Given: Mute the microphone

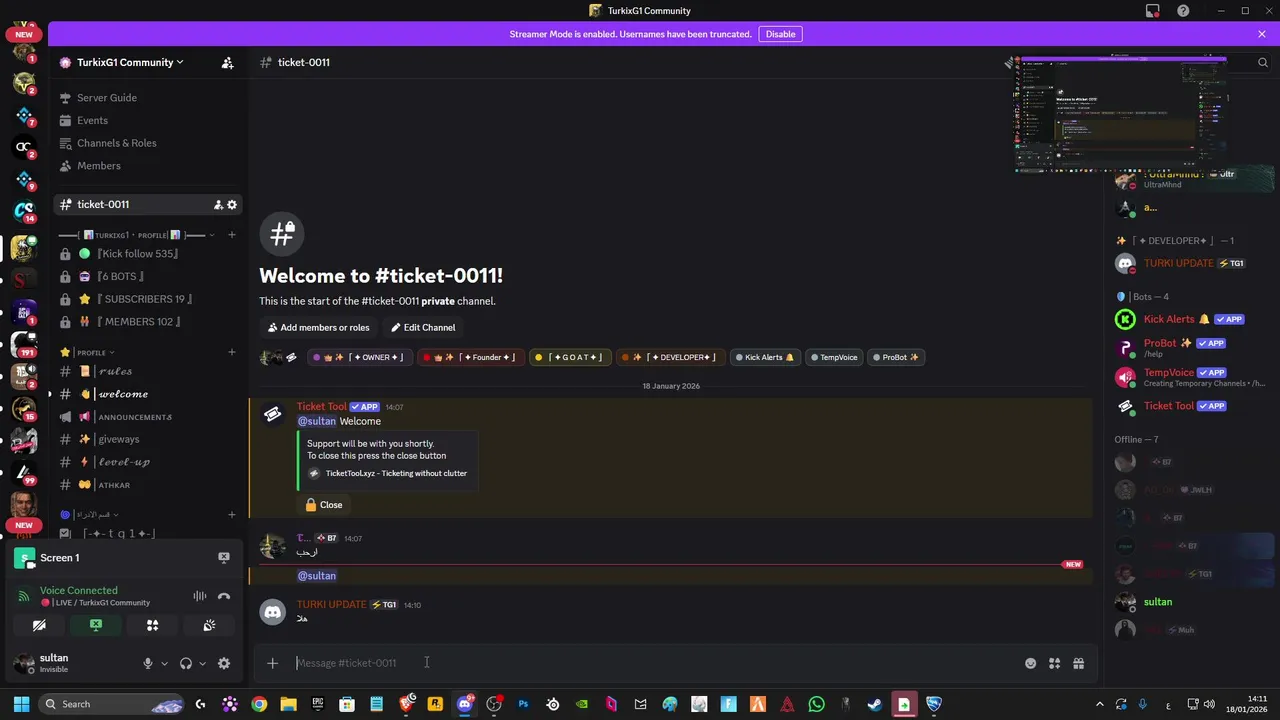Looking at the screenshot, I should (x=148, y=663).
